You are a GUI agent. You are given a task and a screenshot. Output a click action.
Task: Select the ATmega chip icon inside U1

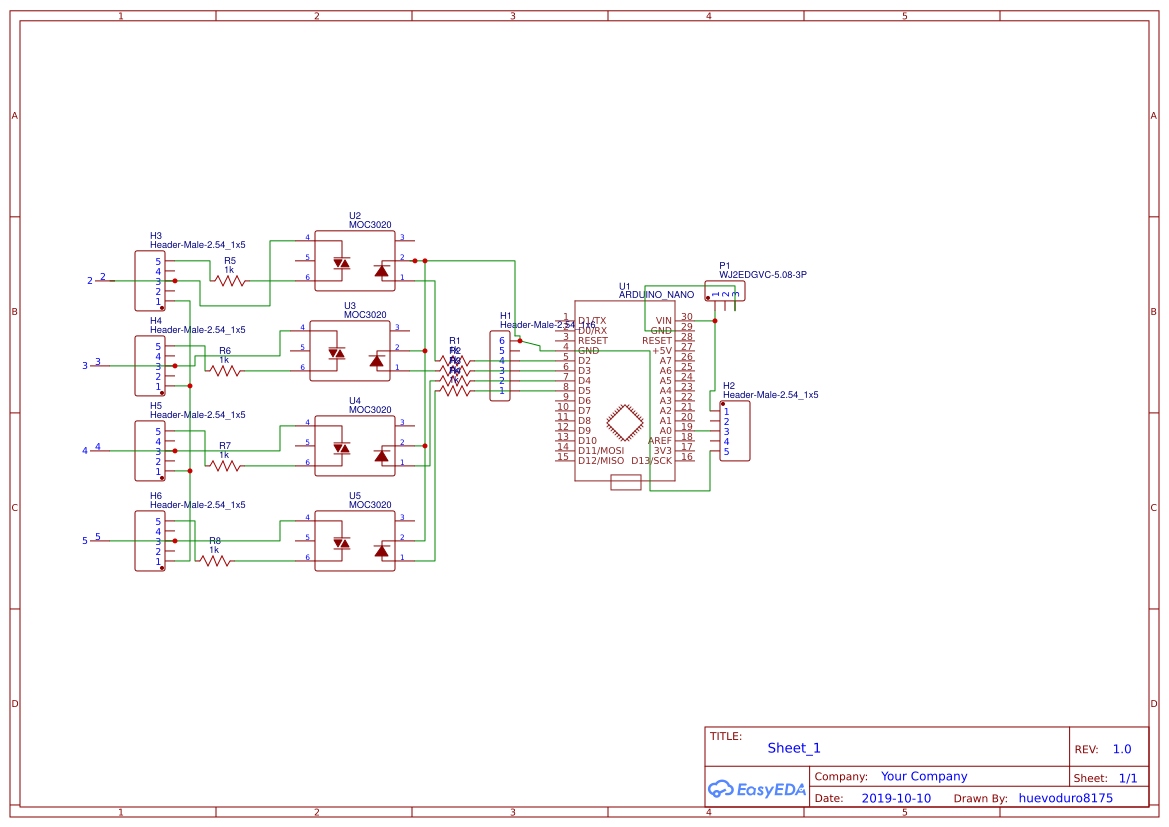624,421
